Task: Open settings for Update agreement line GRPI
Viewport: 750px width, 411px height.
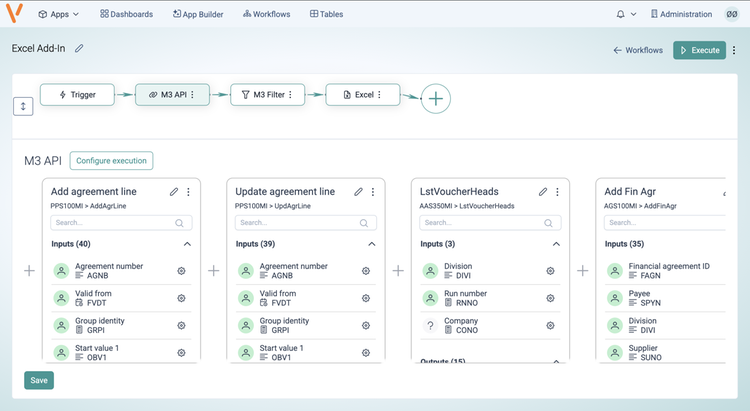Action: click(x=366, y=325)
